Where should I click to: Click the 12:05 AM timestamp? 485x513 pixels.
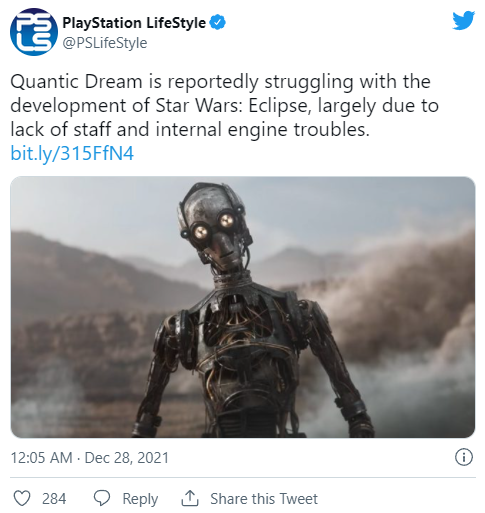click(x=41, y=458)
